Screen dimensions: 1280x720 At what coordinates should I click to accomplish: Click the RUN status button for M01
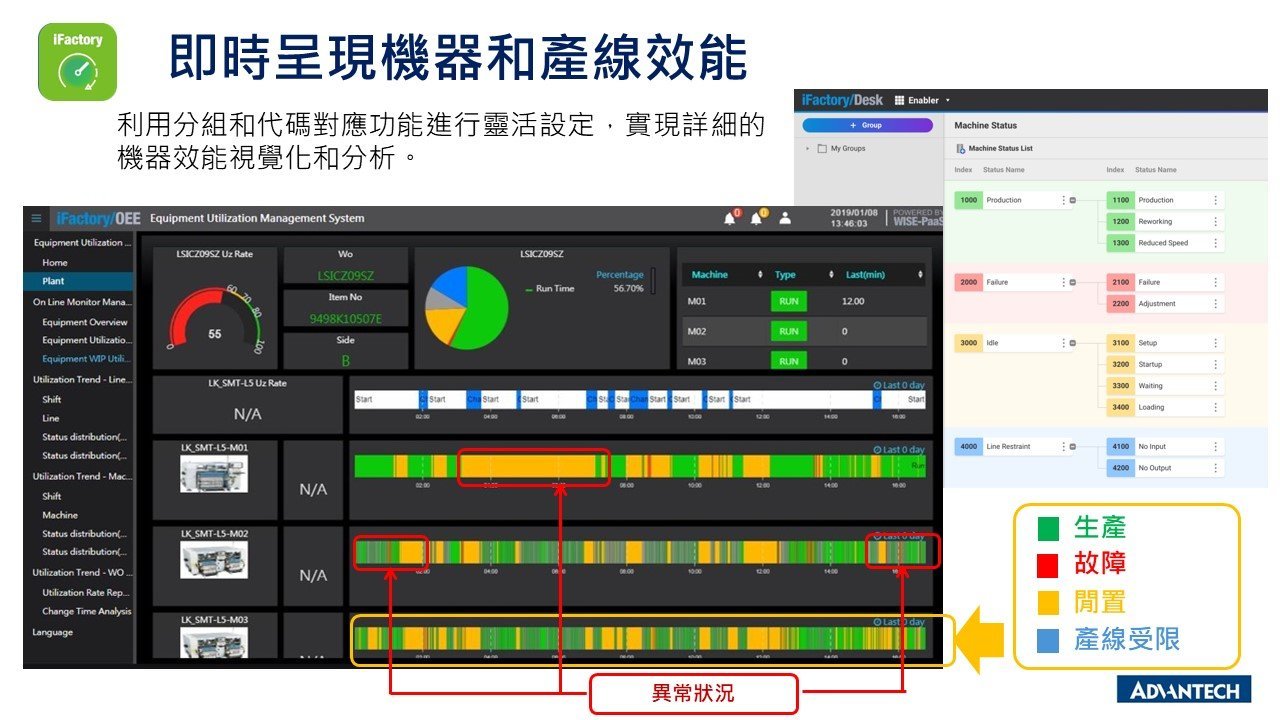(x=789, y=301)
